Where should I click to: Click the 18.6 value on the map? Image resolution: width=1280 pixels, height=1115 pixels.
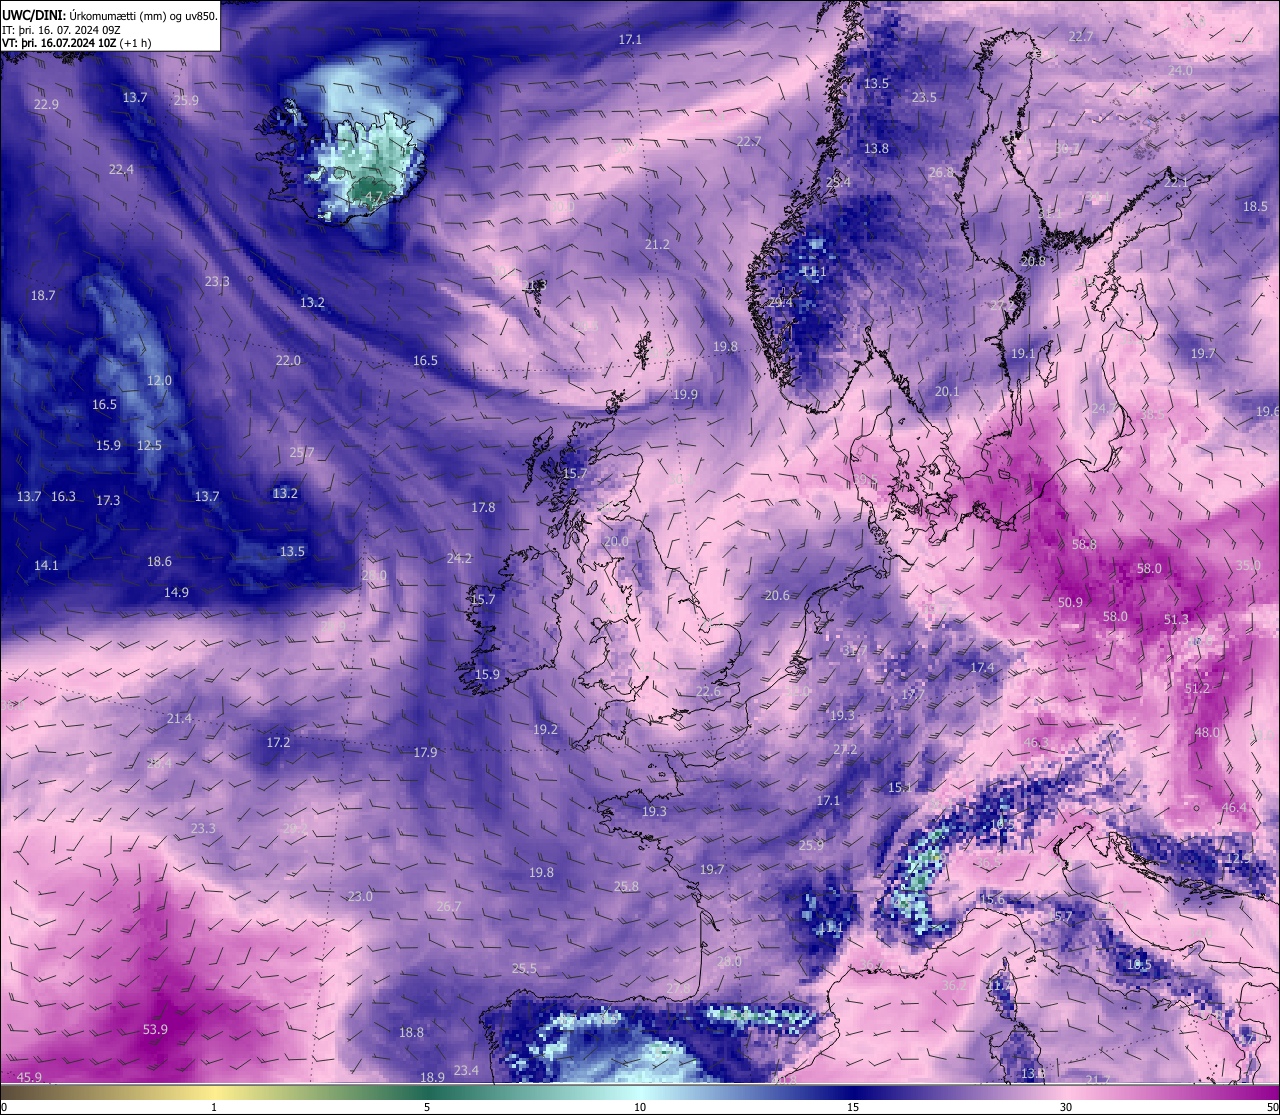(159, 562)
